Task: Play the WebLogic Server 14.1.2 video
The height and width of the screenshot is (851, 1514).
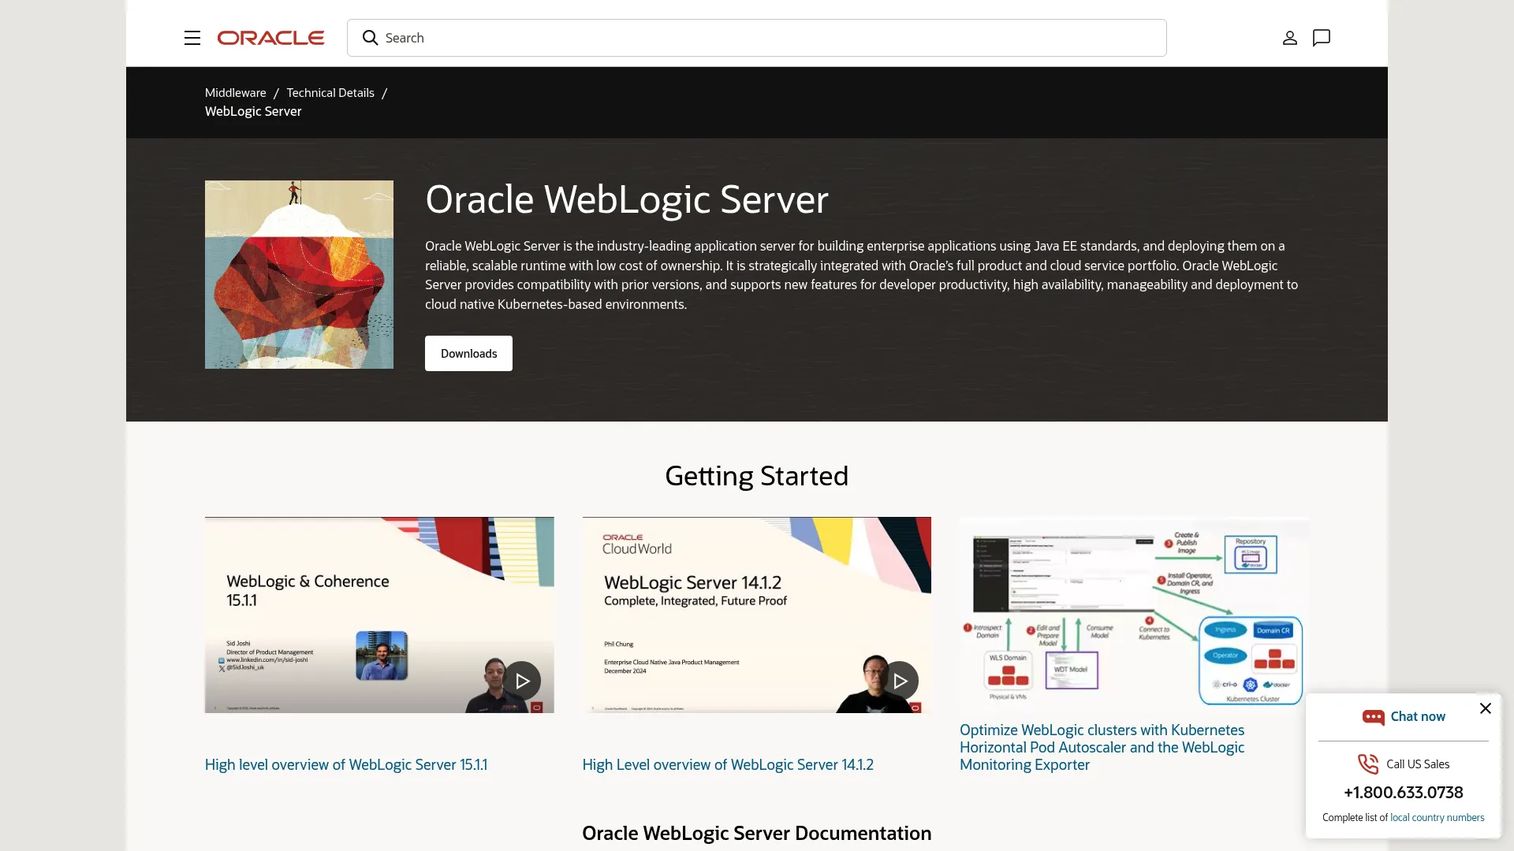Action: pos(900,681)
